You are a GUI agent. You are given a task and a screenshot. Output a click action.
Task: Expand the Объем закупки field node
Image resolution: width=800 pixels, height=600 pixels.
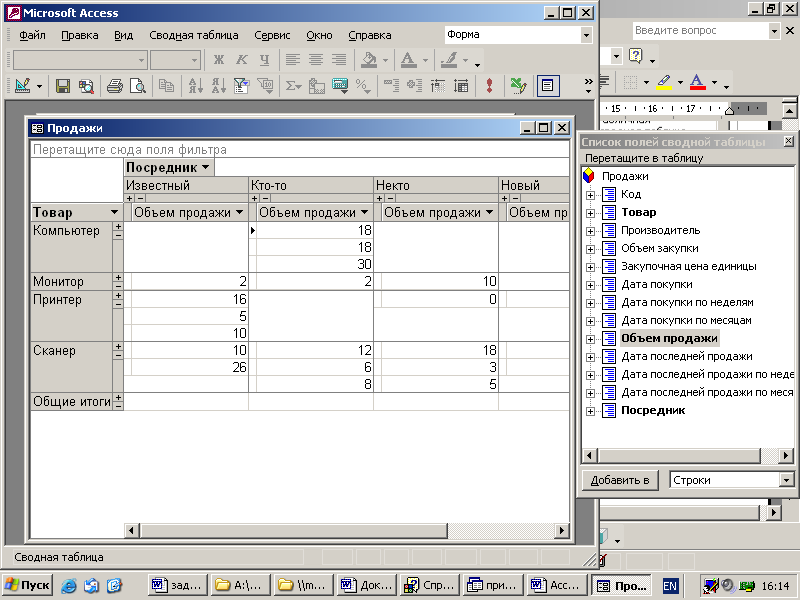[590, 249]
